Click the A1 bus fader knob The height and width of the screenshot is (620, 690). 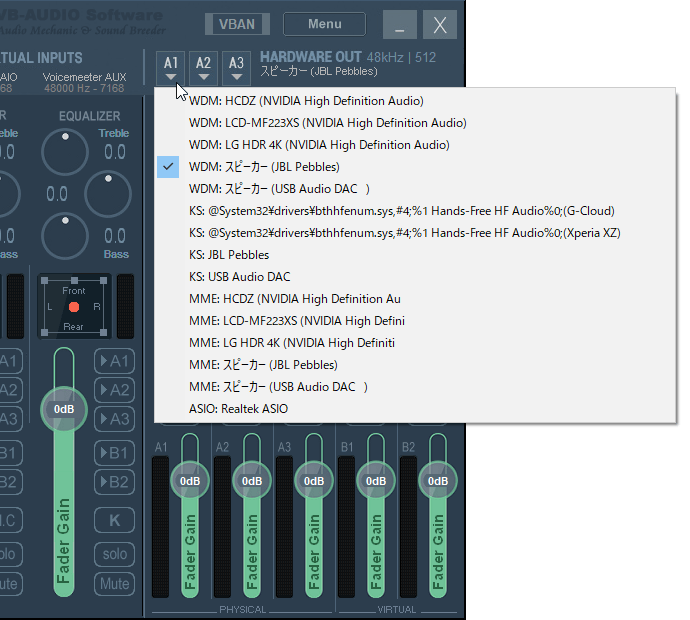point(190,481)
